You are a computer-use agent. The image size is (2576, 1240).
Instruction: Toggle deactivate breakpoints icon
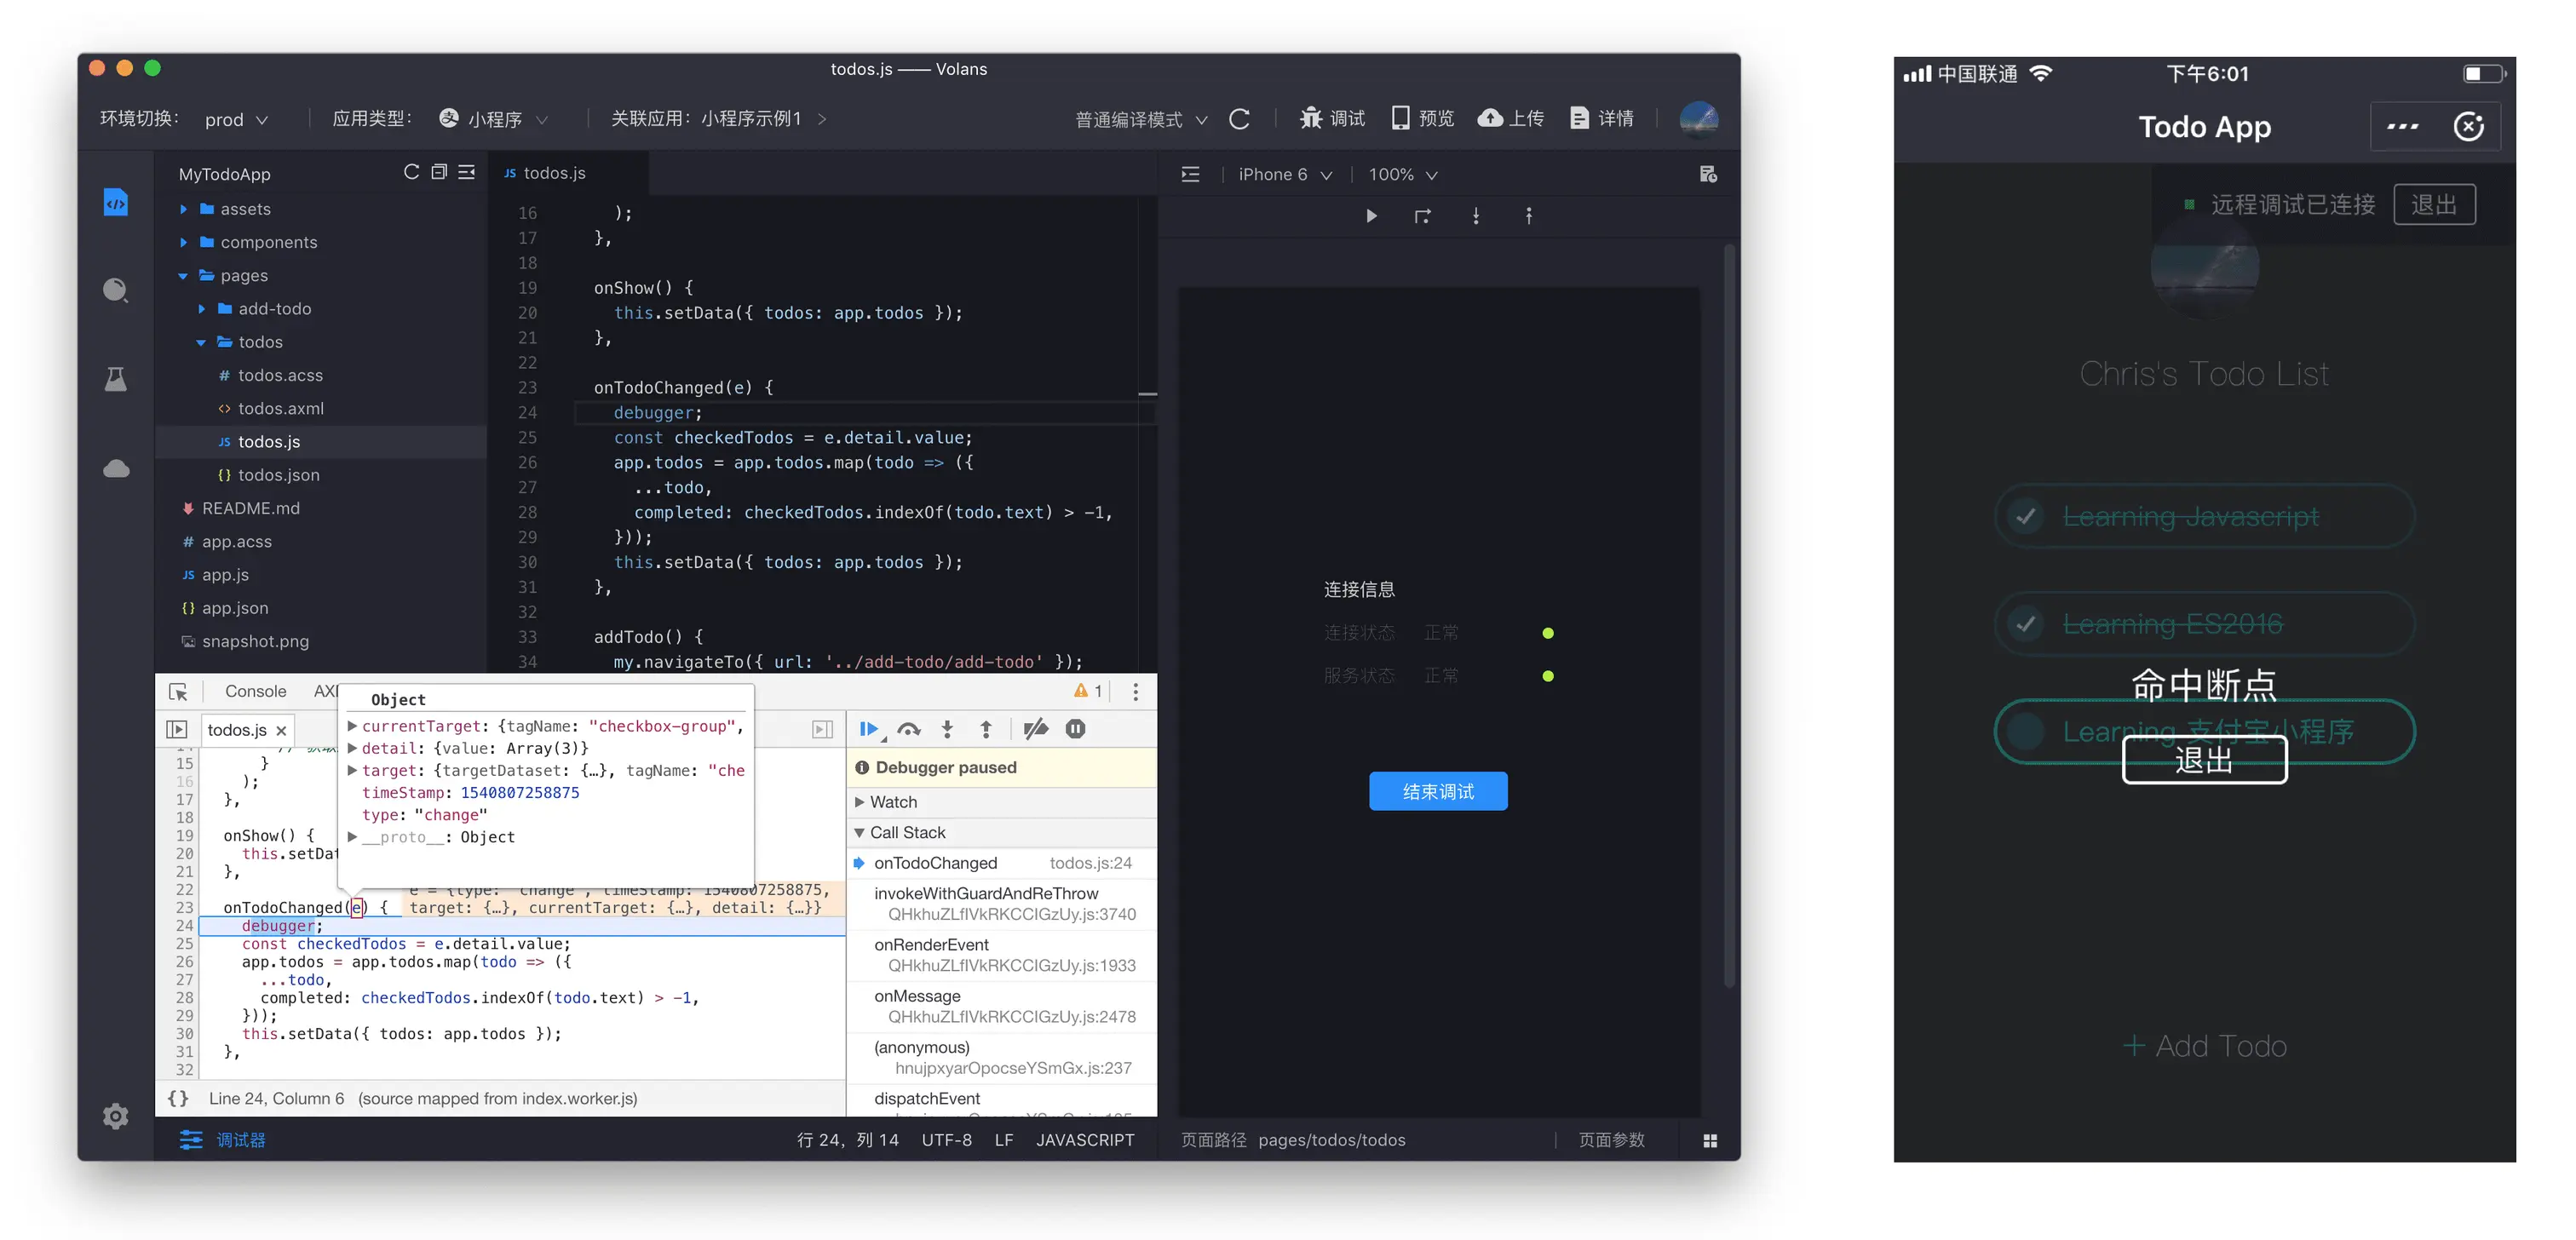(x=1036, y=729)
